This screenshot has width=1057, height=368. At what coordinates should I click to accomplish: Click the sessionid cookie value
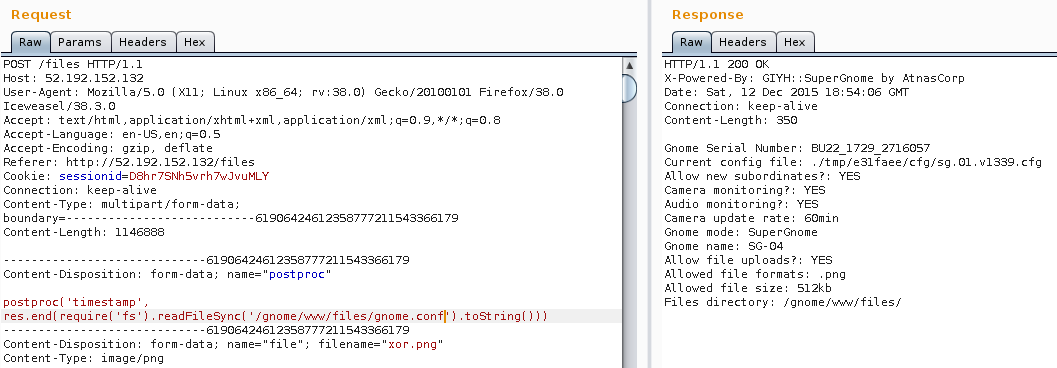[199, 176]
